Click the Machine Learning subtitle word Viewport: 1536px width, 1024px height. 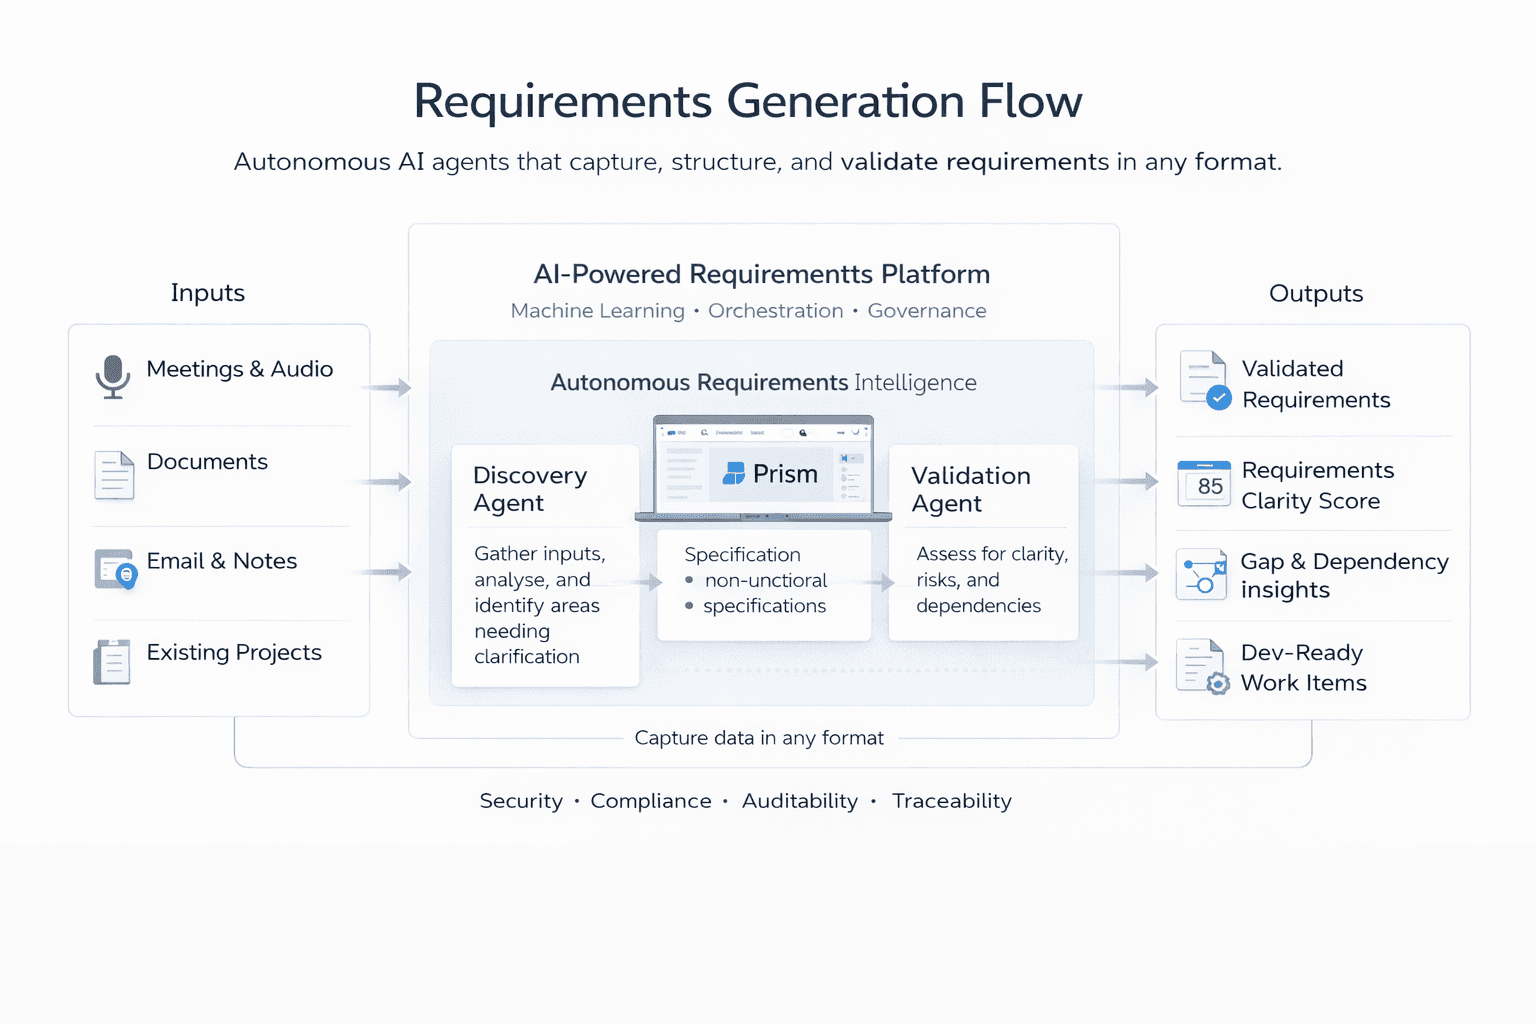click(x=598, y=311)
